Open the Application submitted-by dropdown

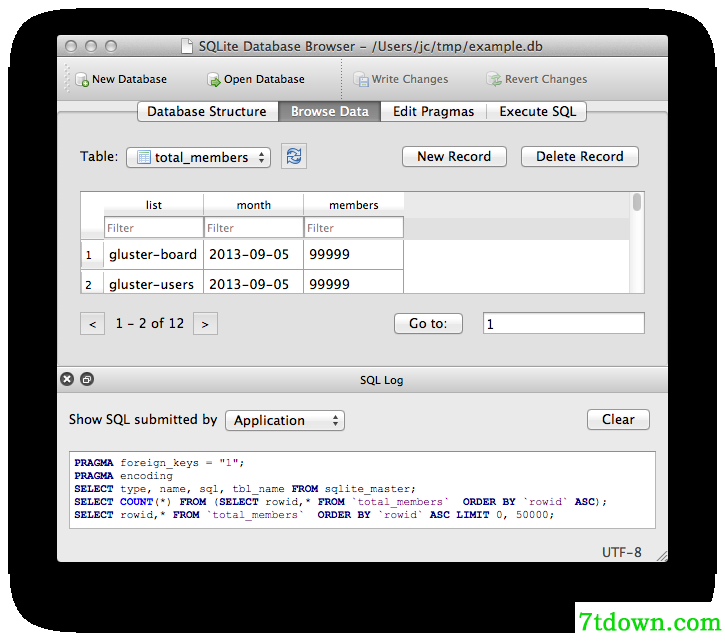coord(285,420)
